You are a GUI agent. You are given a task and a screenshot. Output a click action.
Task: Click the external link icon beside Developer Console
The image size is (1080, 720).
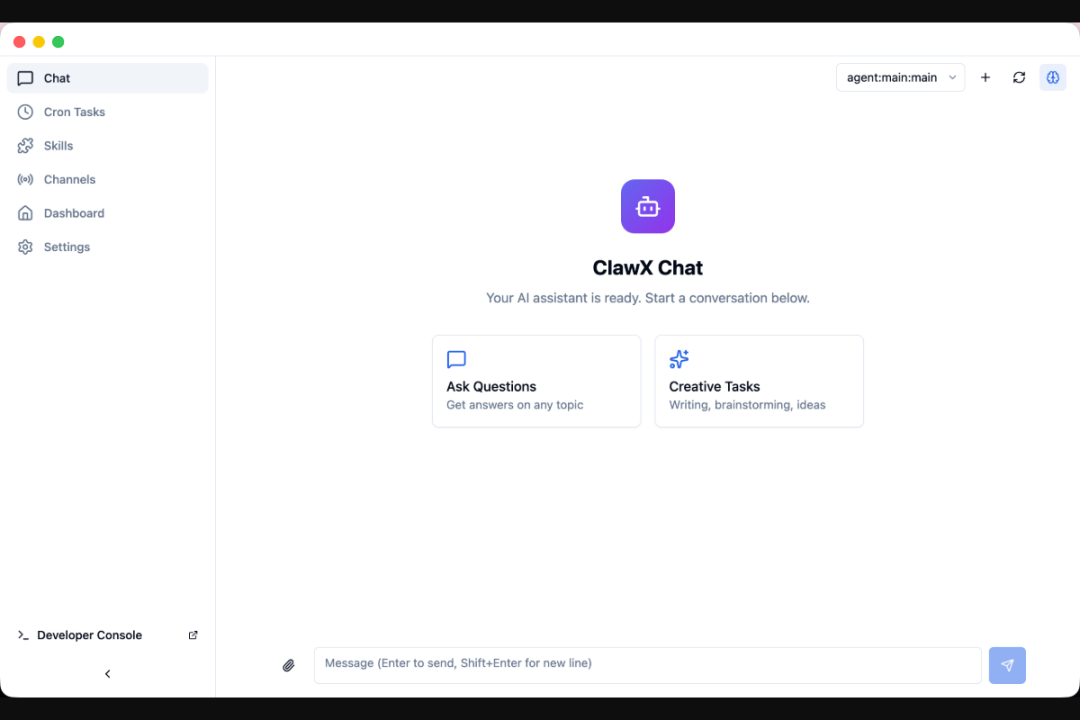[x=193, y=635]
